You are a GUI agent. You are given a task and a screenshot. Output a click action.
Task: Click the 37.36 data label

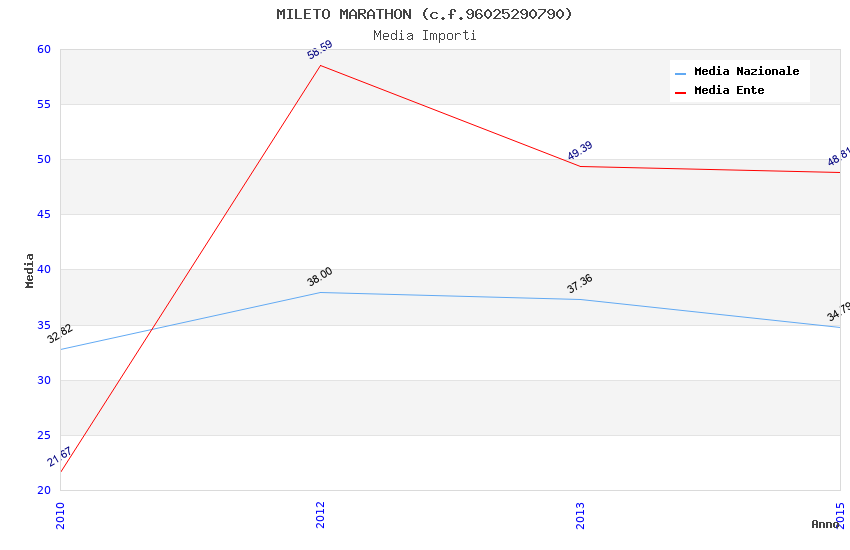pyautogui.click(x=580, y=284)
